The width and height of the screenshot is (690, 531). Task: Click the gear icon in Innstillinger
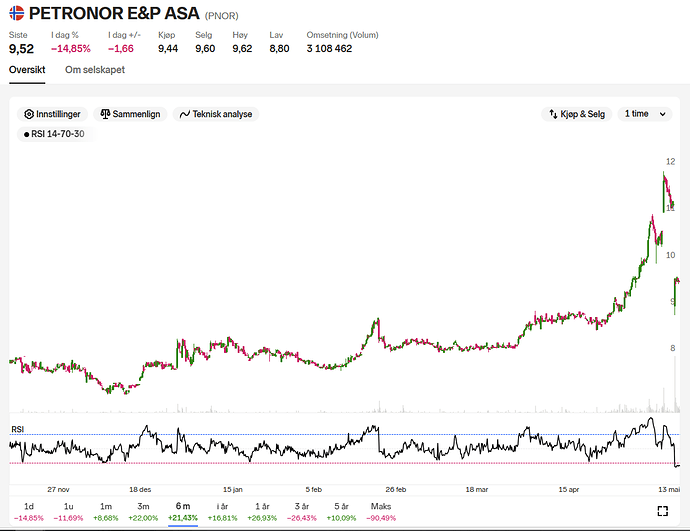[x=29, y=114]
